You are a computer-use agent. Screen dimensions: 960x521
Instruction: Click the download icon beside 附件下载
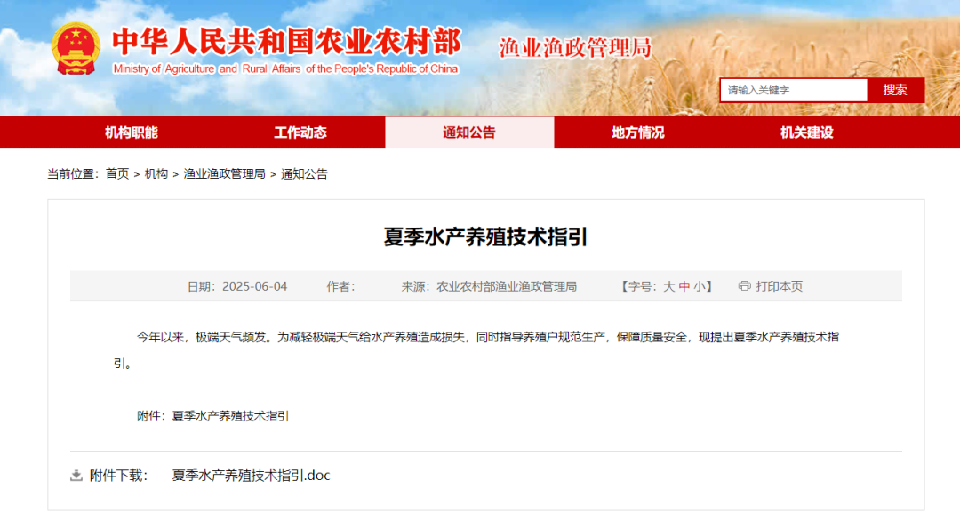[76, 475]
